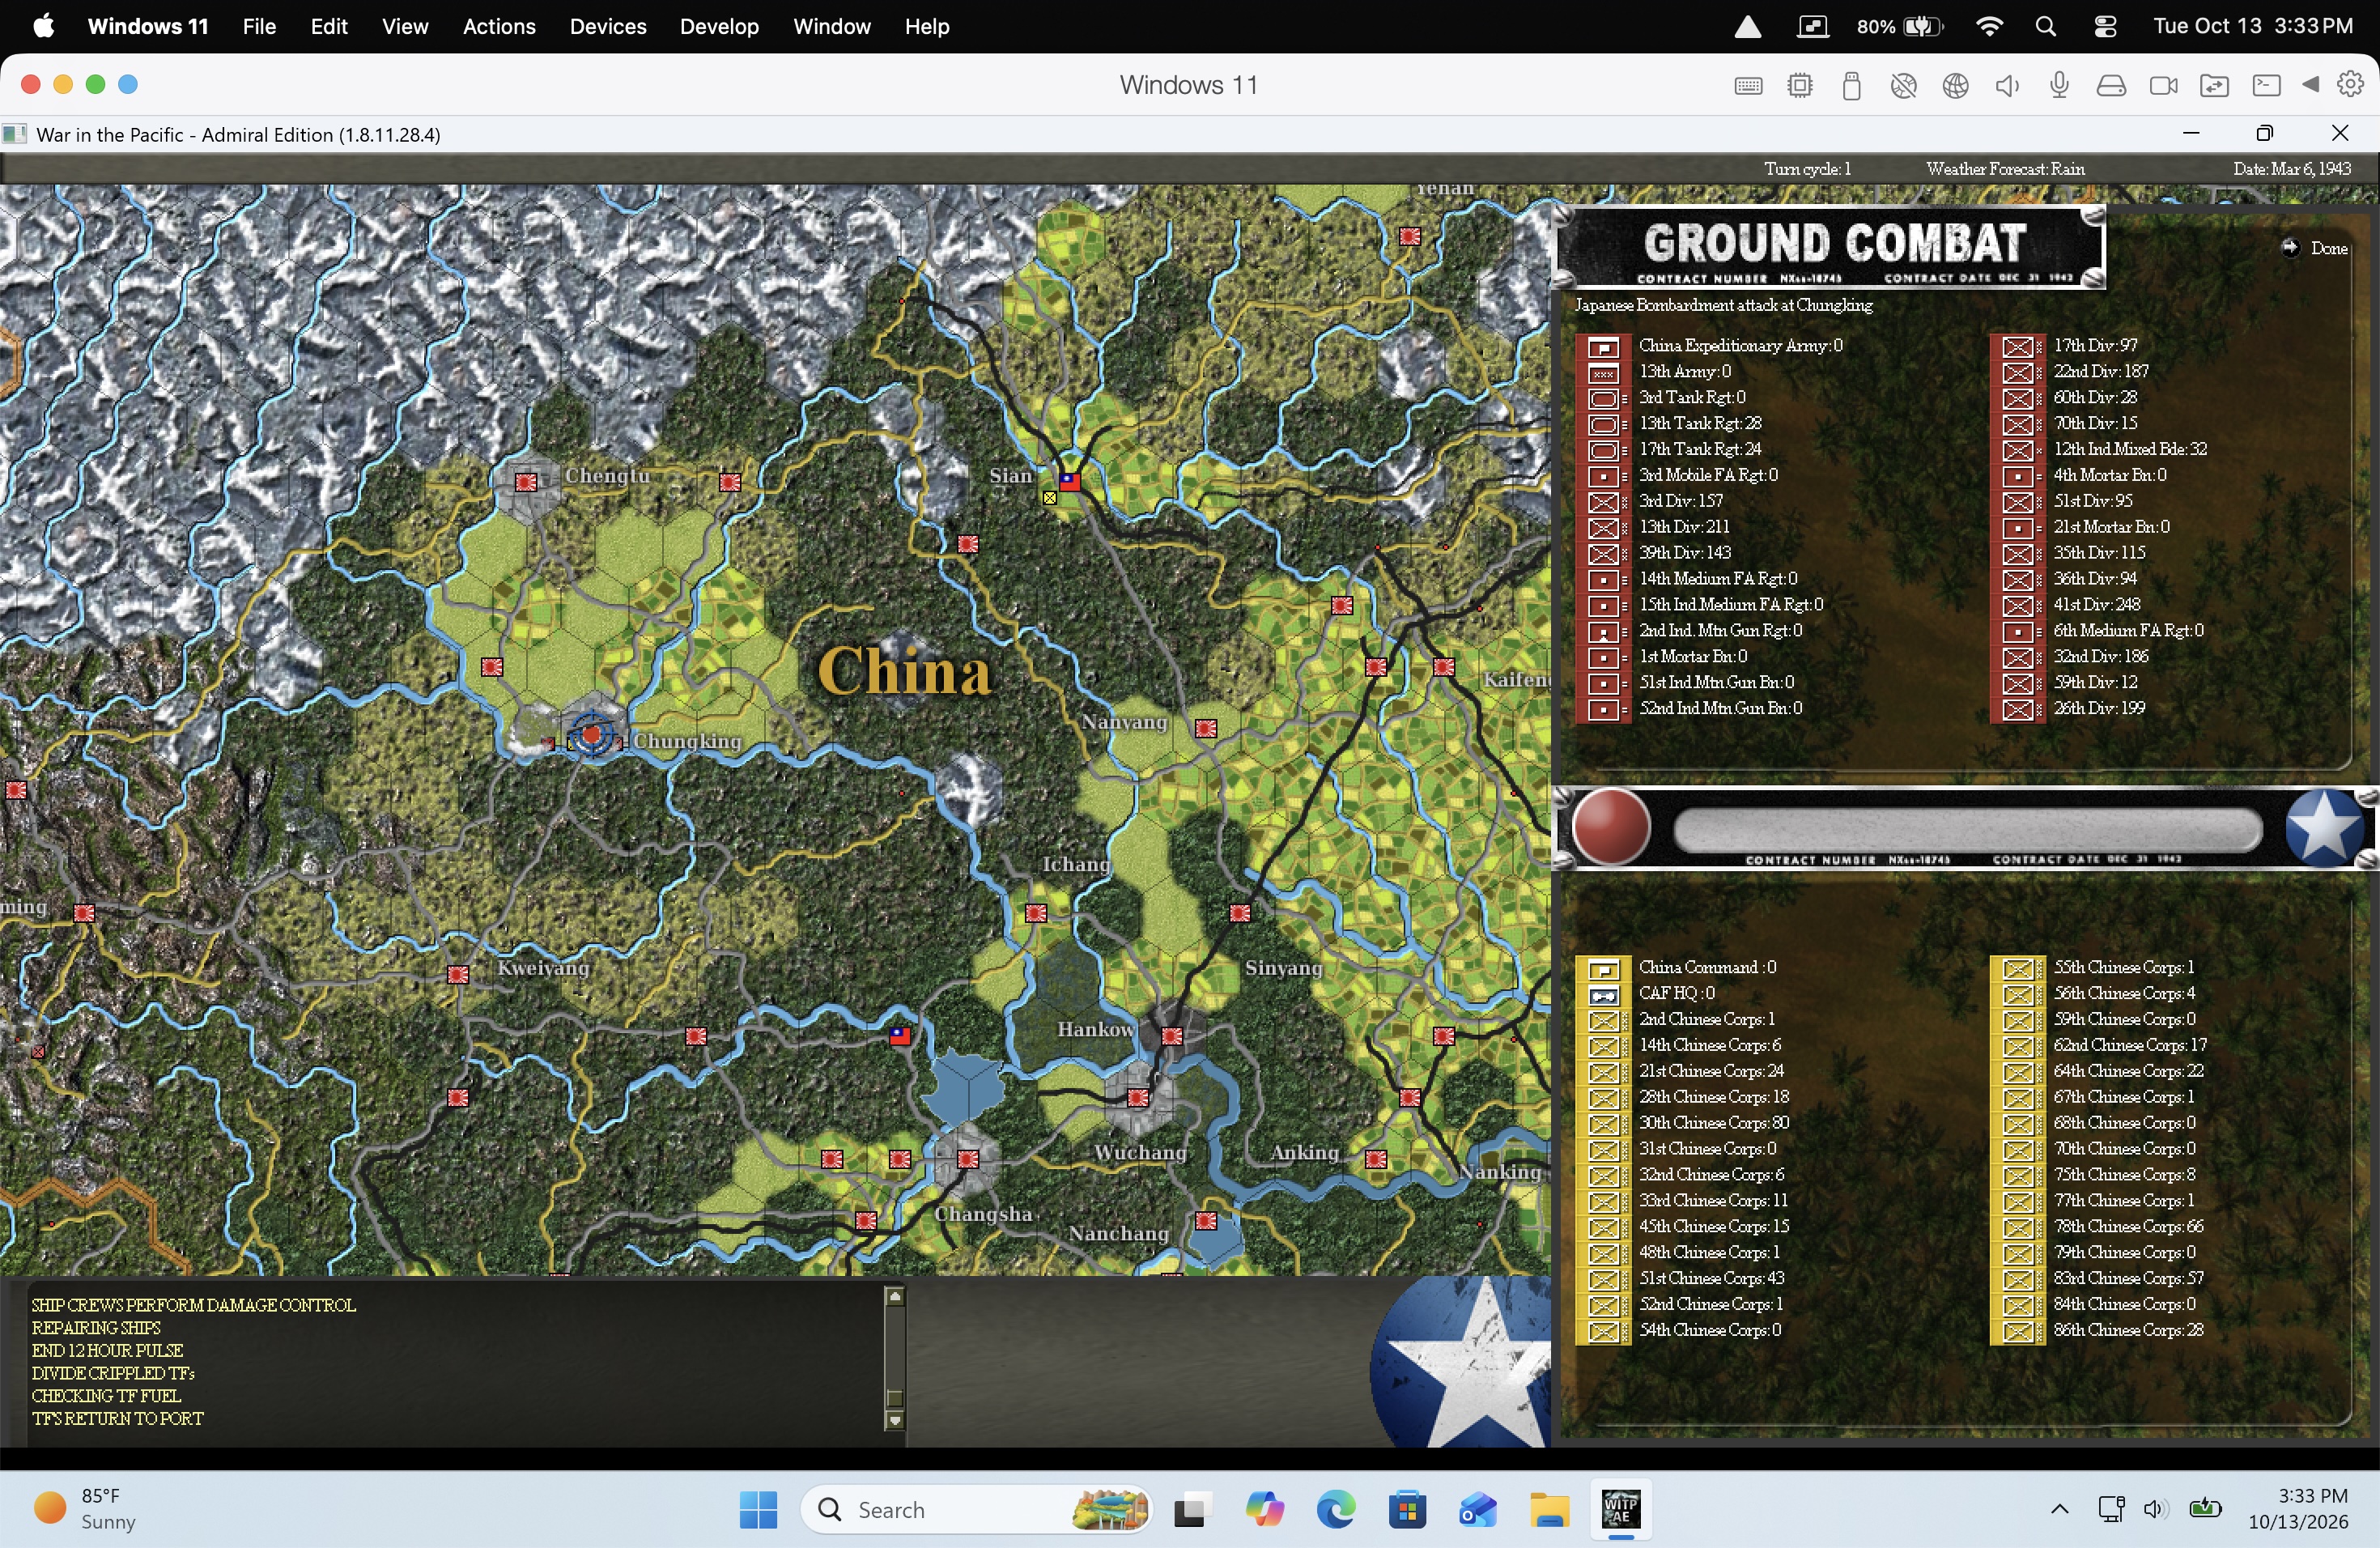This screenshot has width=2380, height=1548.
Task: Select the 78th Chinese Corps unit icon
Action: pos(2018,1228)
